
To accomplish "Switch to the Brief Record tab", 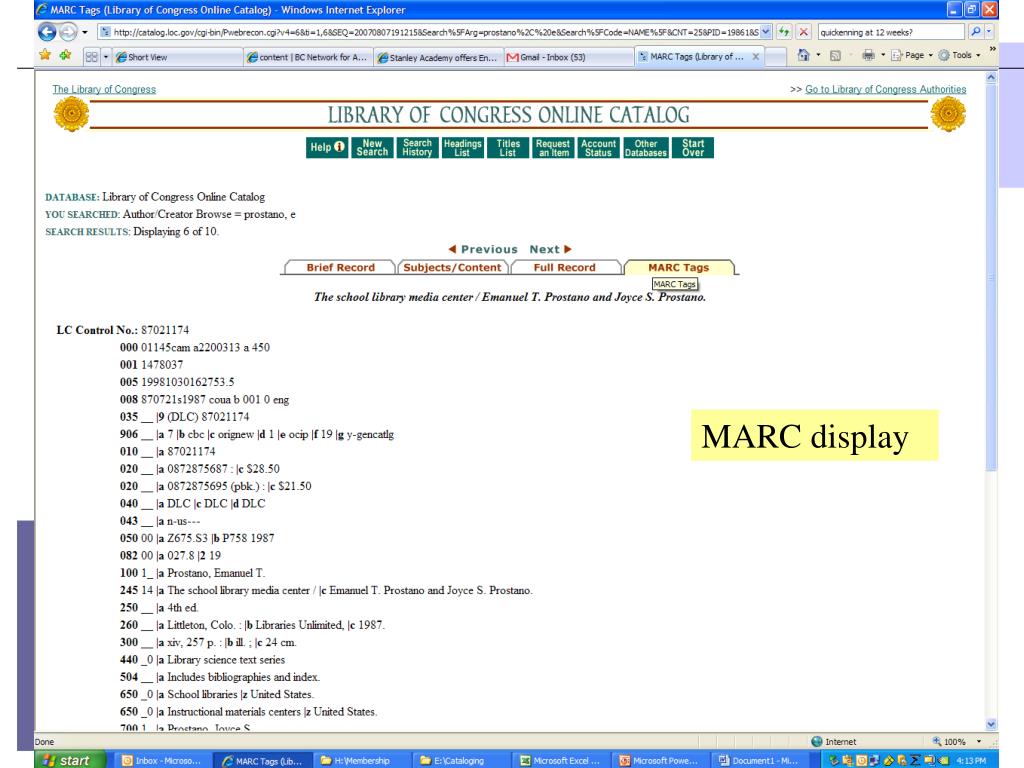I will [340, 268].
